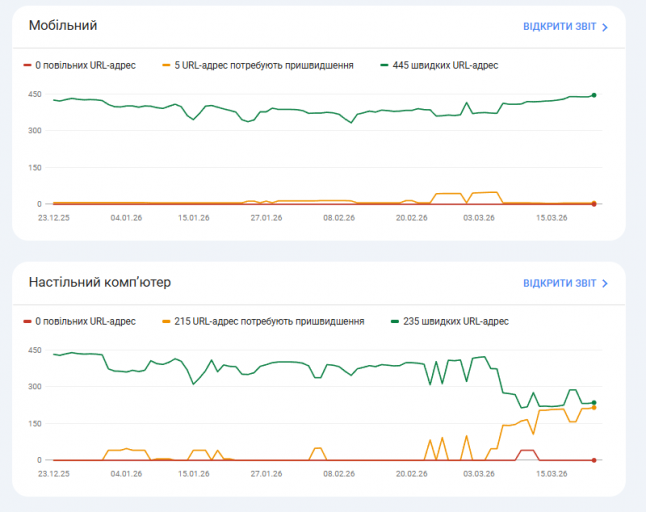The width and height of the screenshot is (646, 512).
Task: Click the green endpoint dot on Mobile chart
Action: tap(594, 95)
